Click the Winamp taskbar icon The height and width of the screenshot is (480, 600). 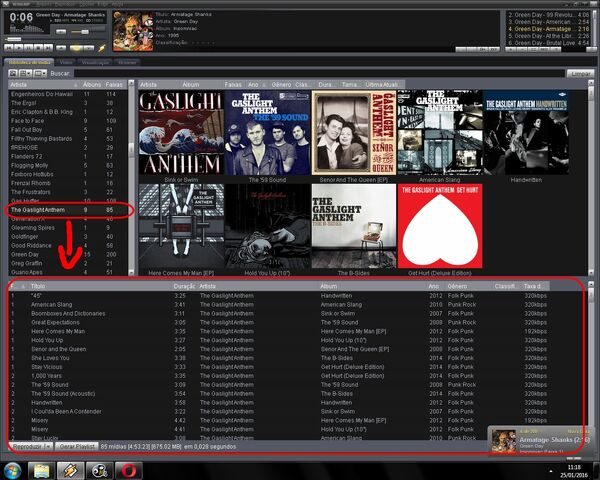click(70, 471)
